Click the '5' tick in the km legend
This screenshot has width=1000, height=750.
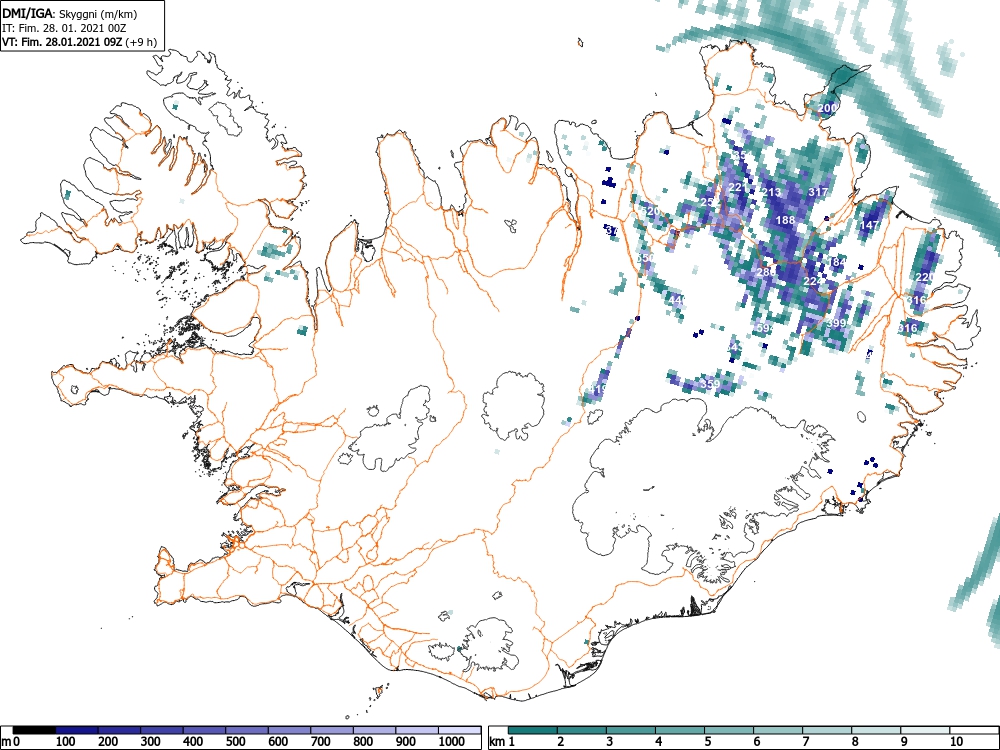coord(707,742)
